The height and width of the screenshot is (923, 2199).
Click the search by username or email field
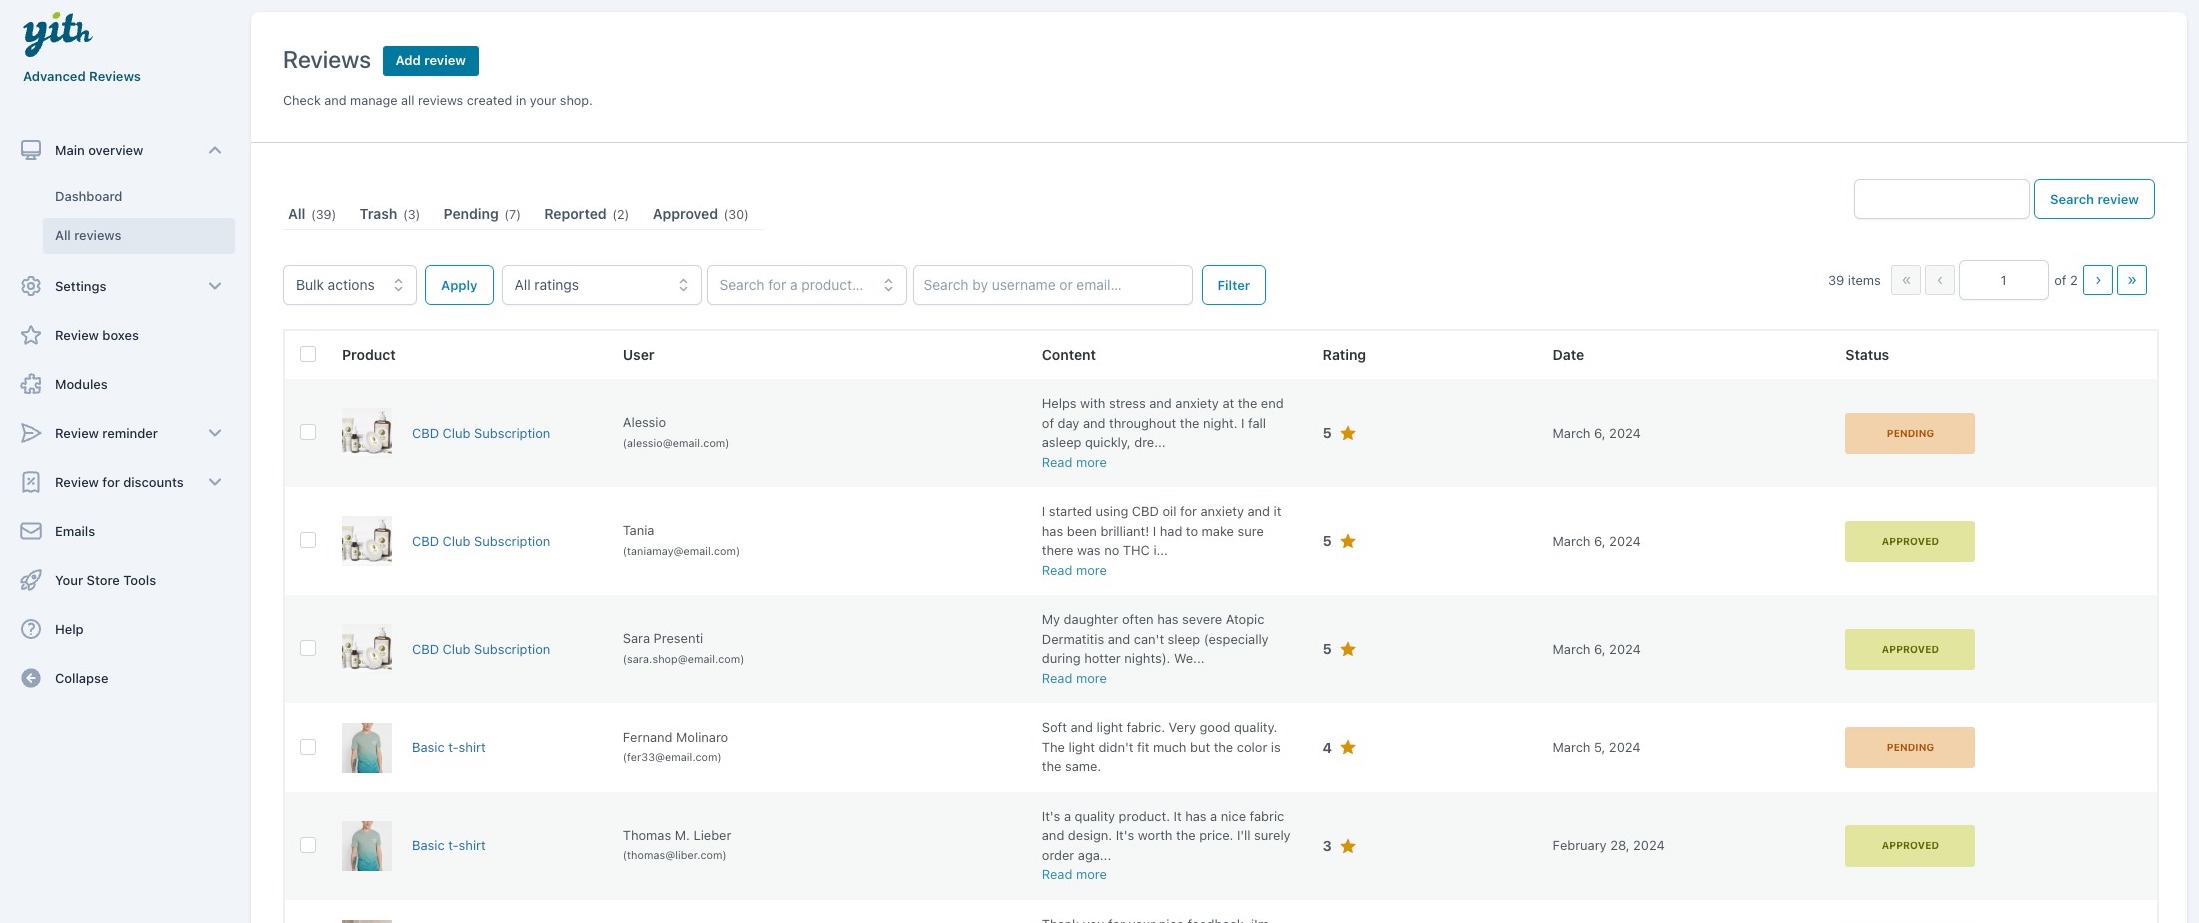tap(1052, 285)
